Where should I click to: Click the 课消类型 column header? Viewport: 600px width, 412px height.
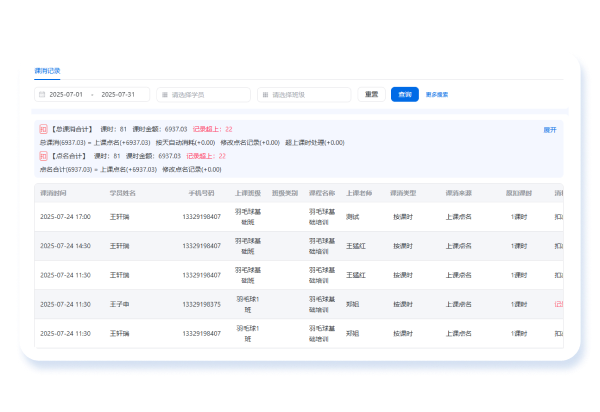[x=403, y=193]
